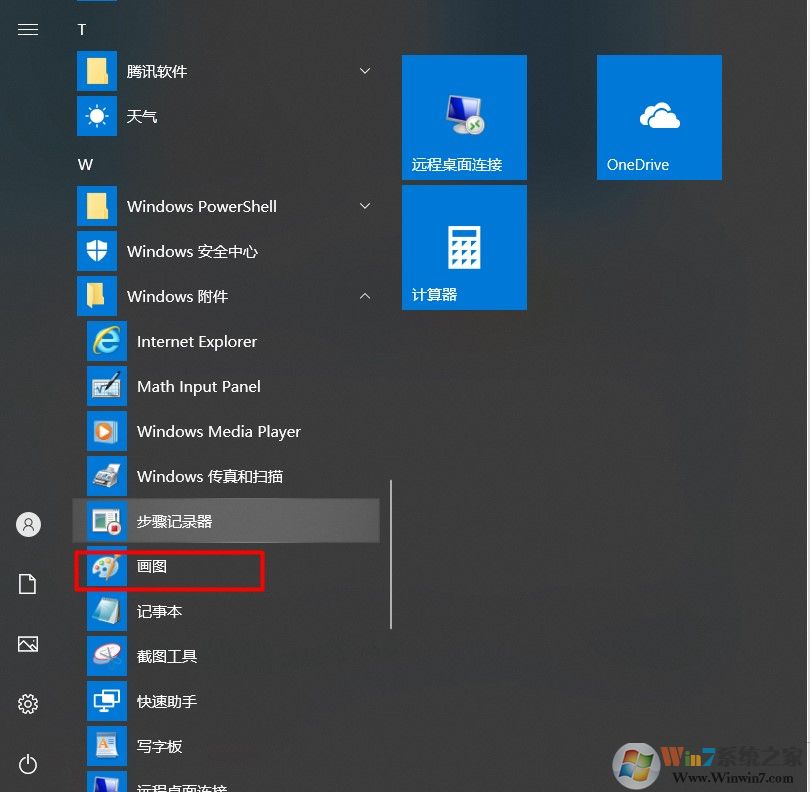The width and height of the screenshot is (810, 792).
Task: Collapse the Windows 附件 folder
Action: [365, 296]
